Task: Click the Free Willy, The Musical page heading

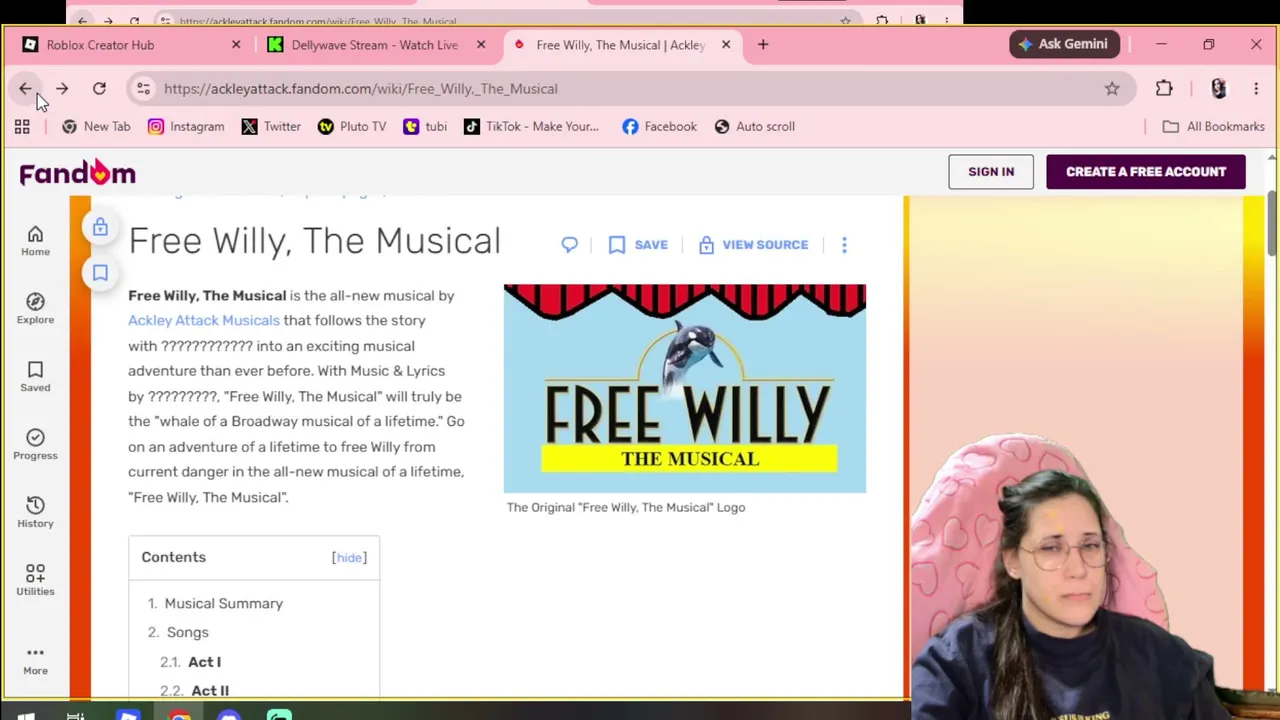Action: point(315,241)
